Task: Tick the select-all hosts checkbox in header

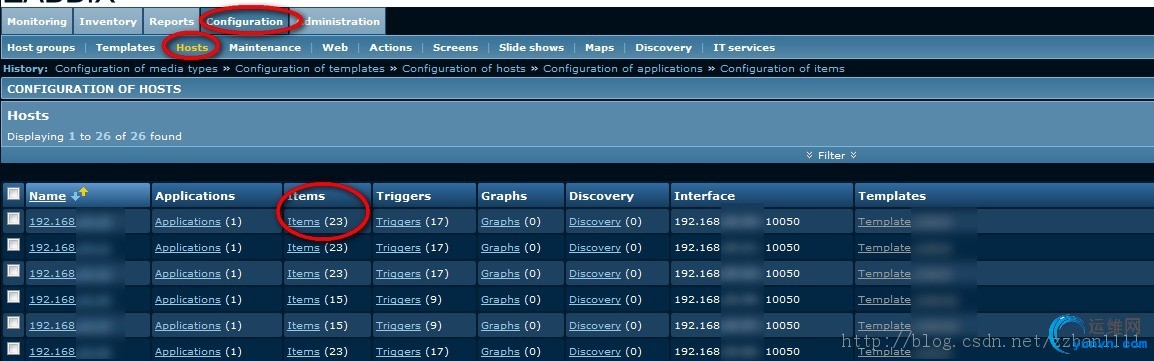Action: 13,195
